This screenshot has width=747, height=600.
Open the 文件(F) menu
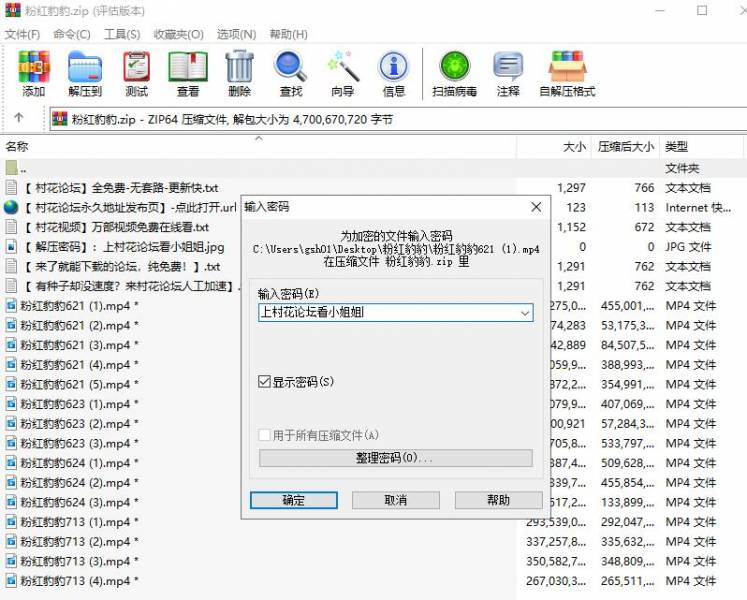point(22,34)
